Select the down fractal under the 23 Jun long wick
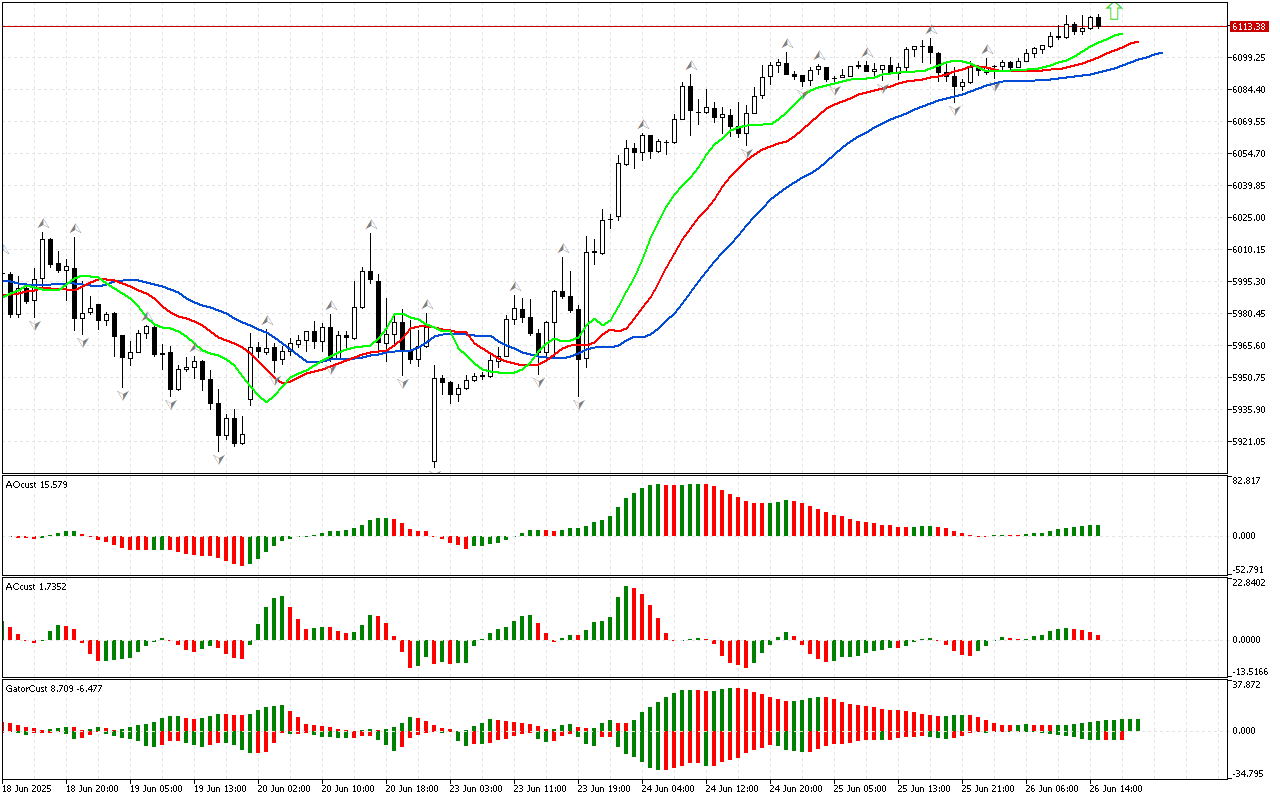The width and height of the screenshot is (1280, 800). pos(578,403)
